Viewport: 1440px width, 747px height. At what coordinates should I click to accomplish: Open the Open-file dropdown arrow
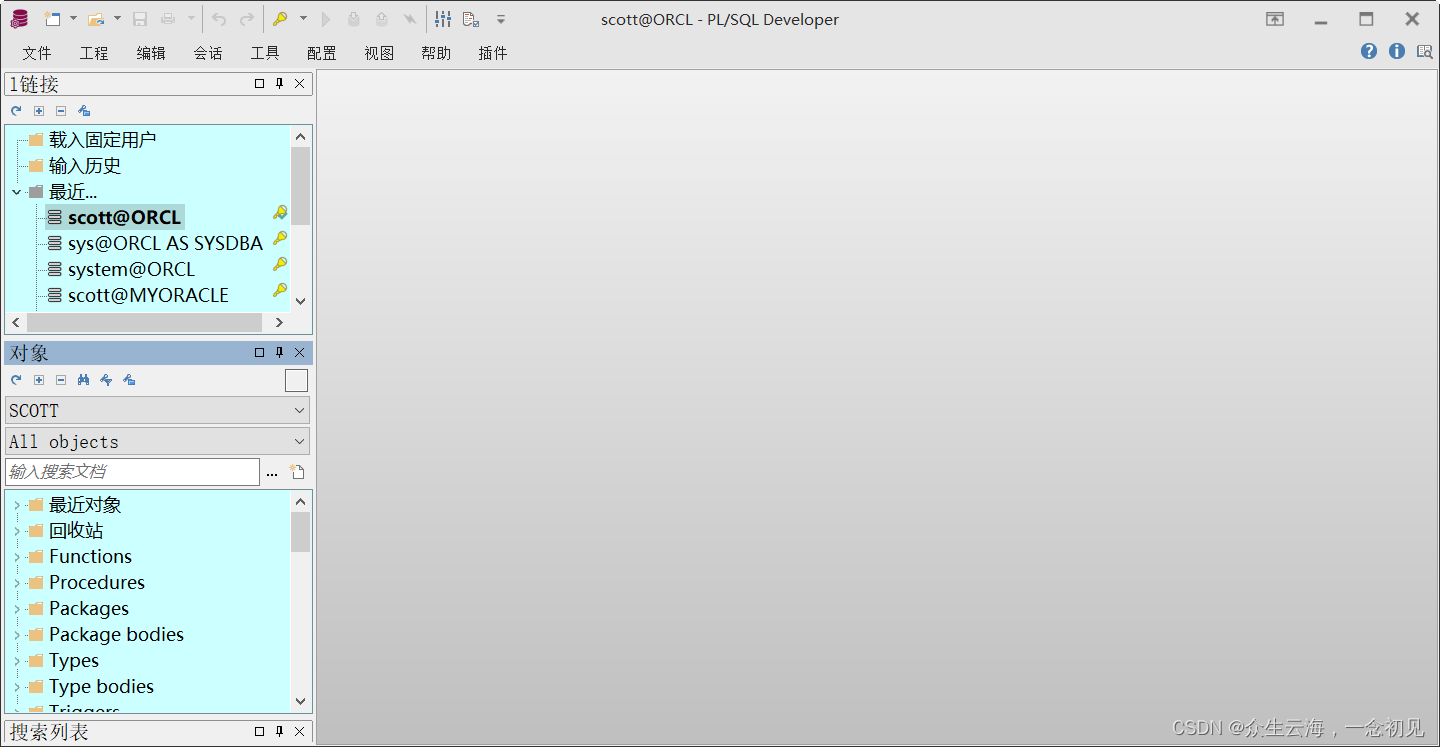tap(117, 19)
